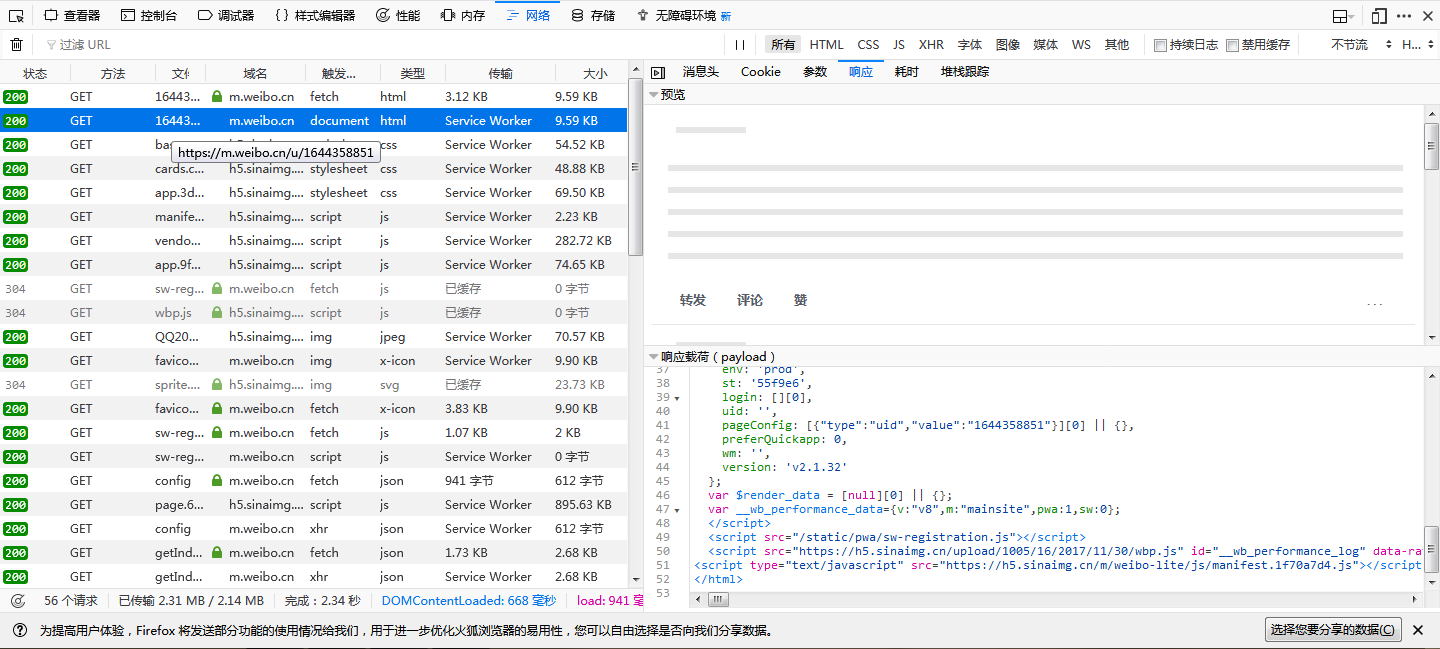Switch to the 样式编辑器 tab
This screenshot has width=1440, height=649.
coord(314,16)
